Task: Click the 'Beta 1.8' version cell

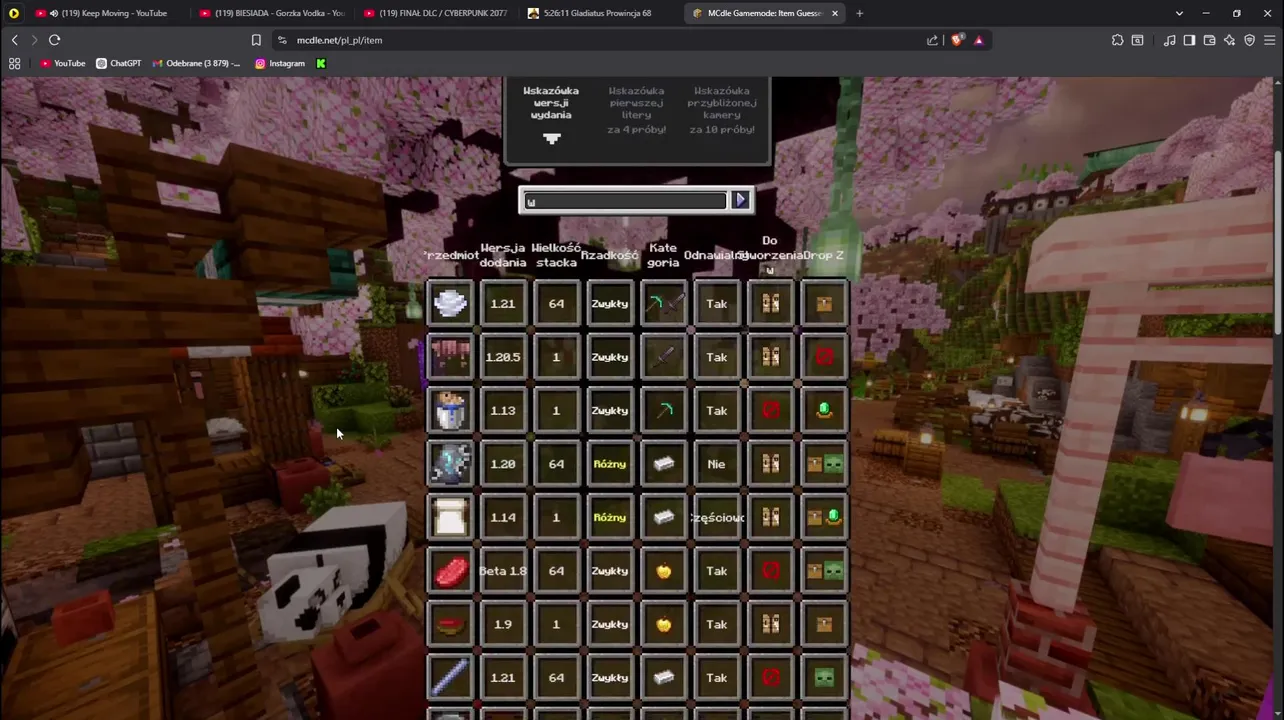Action: point(503,571)
